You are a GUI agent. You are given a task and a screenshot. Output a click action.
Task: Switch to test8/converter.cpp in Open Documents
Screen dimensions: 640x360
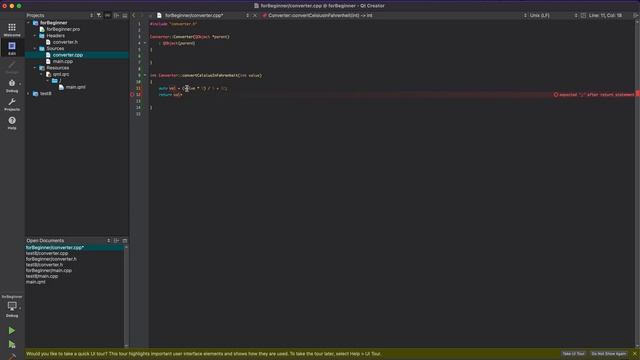pos(47,253)
